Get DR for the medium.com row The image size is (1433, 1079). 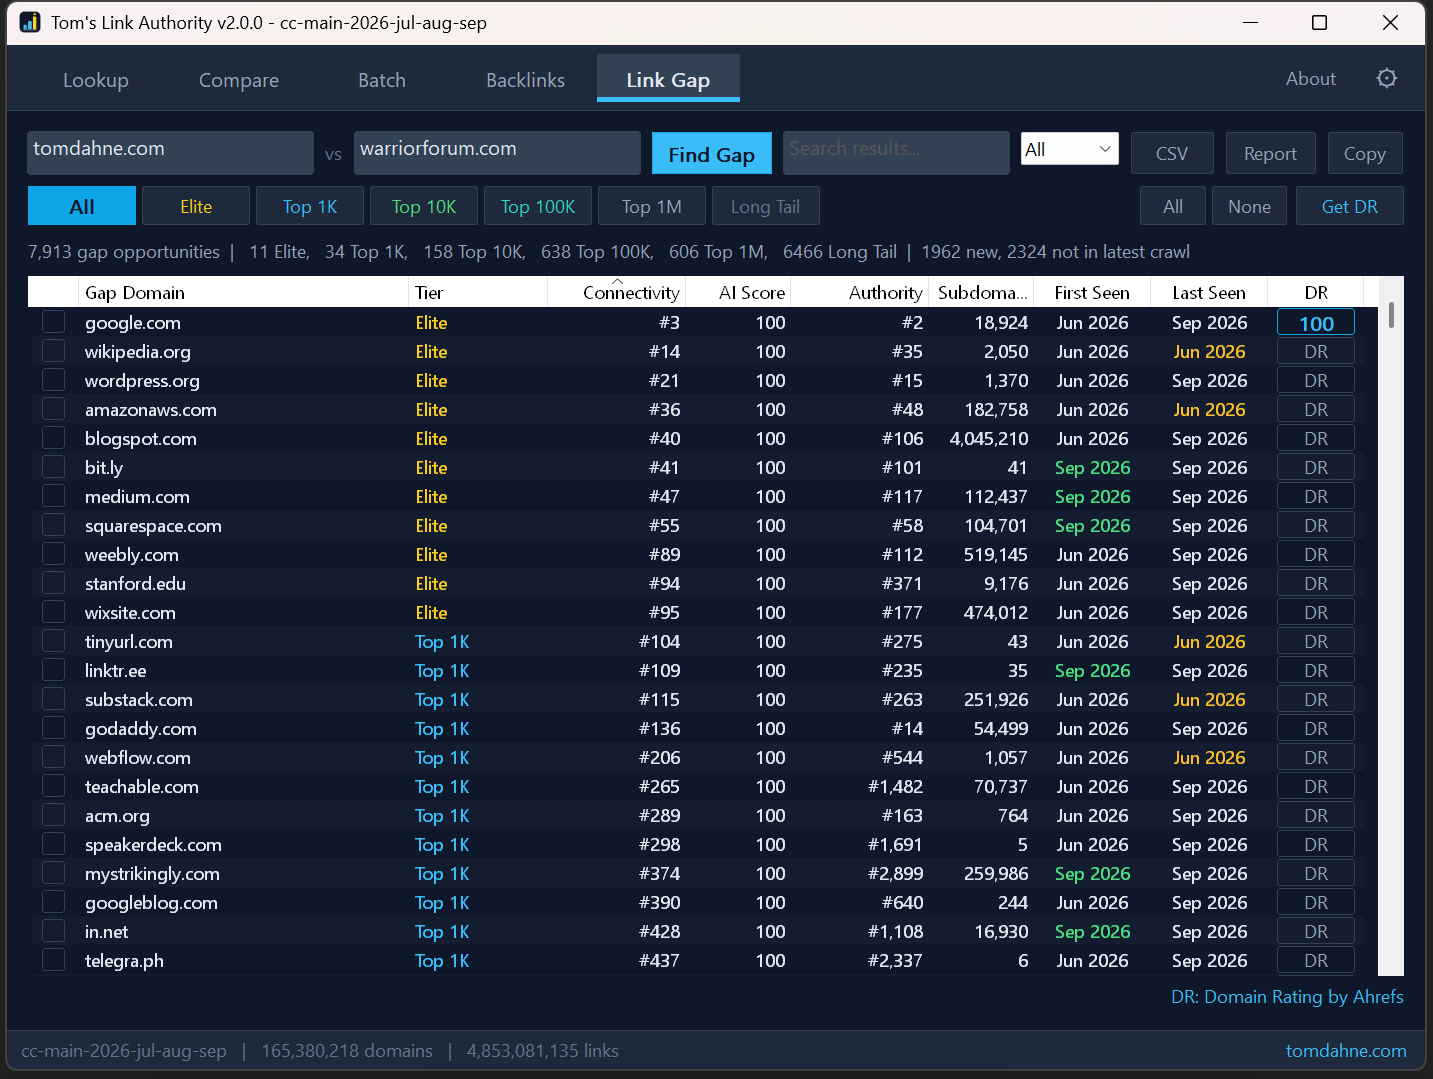click(x=1316, y=496)
